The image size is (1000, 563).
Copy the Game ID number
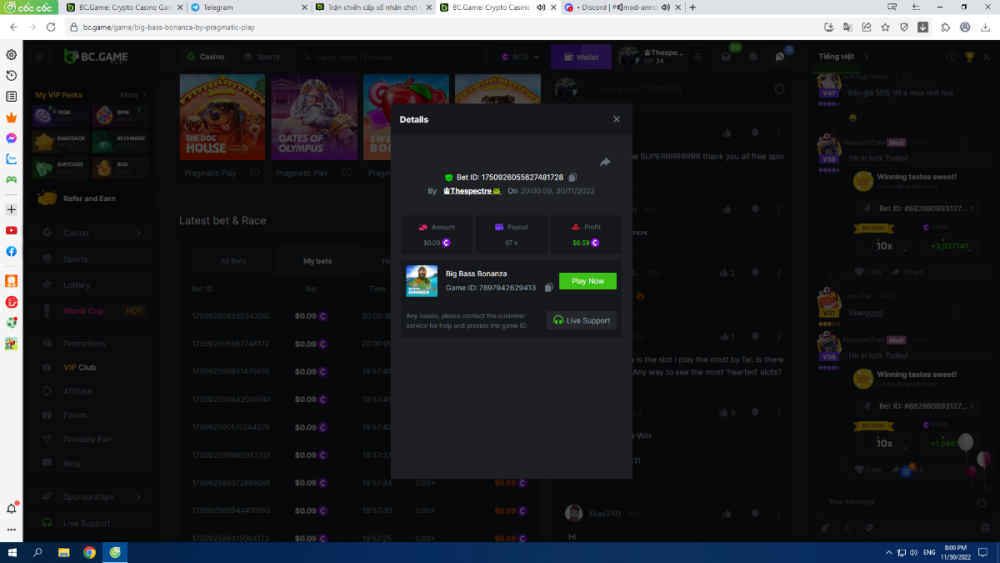(x=549, y=288)
